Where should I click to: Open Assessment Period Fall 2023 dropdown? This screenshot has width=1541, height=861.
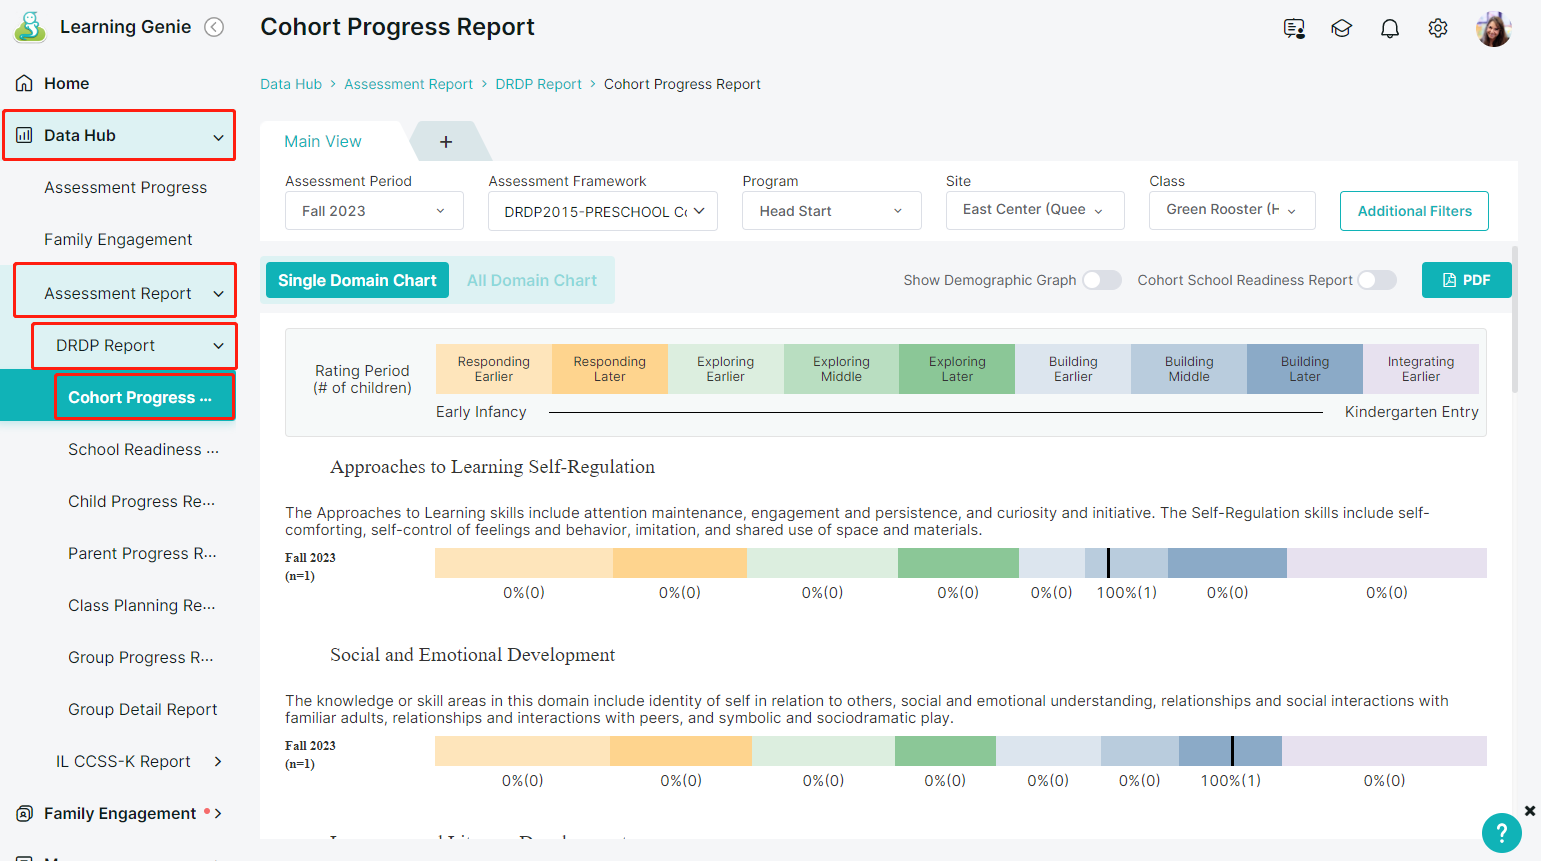tap(374, 211)
